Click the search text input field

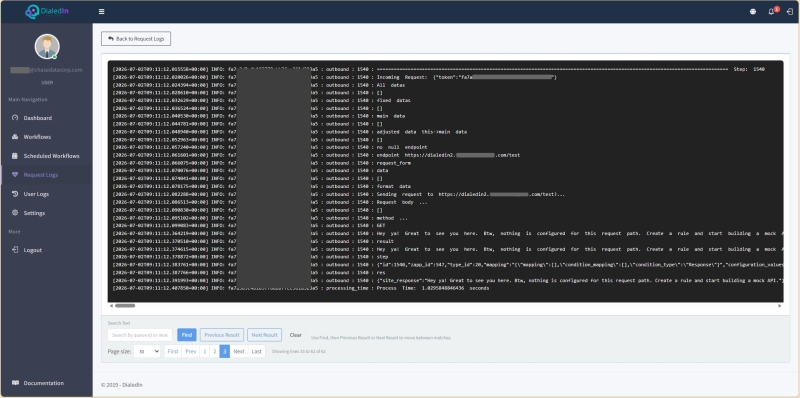click(140, 335)
